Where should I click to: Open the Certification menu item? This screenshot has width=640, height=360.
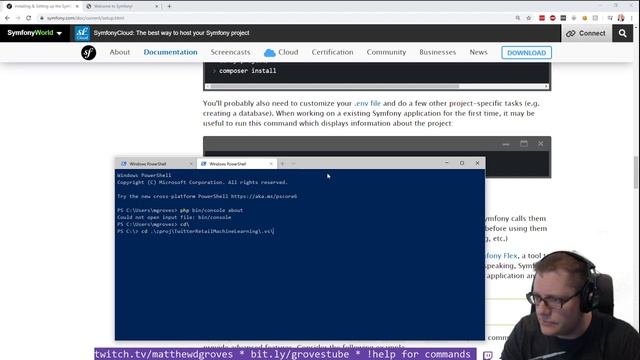332,52
